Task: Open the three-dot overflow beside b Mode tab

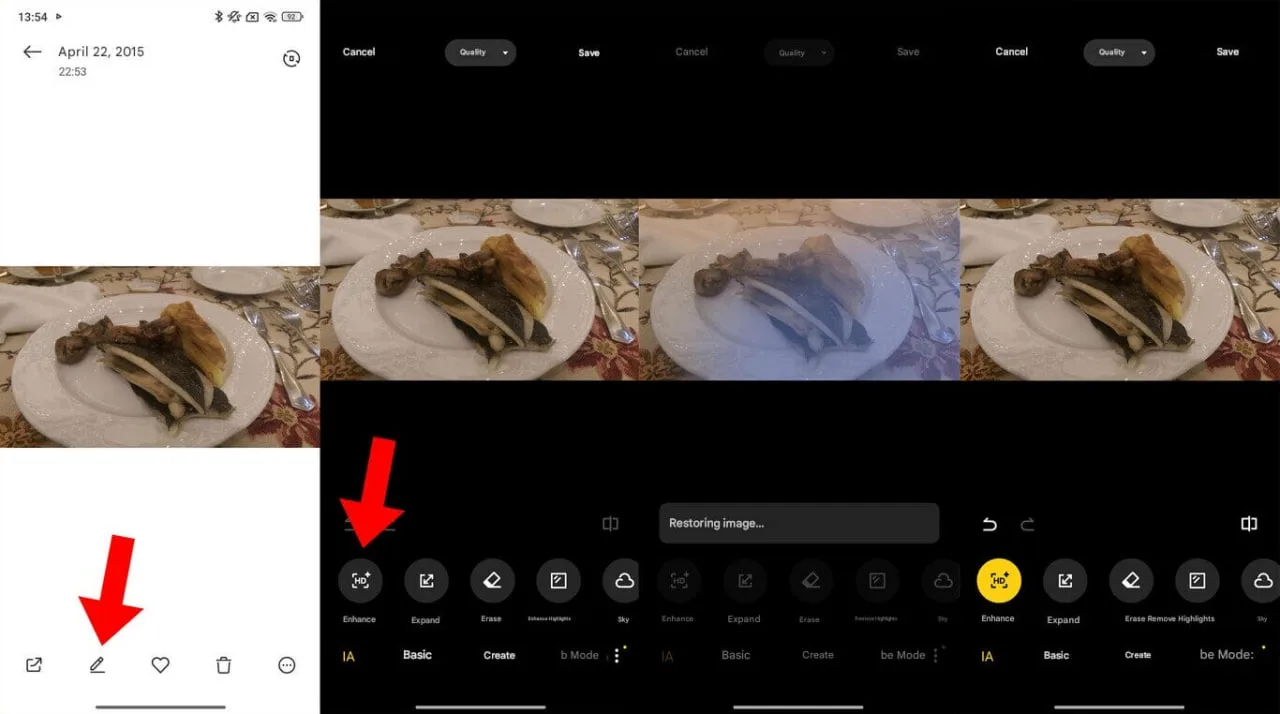Action: point(617,655)
